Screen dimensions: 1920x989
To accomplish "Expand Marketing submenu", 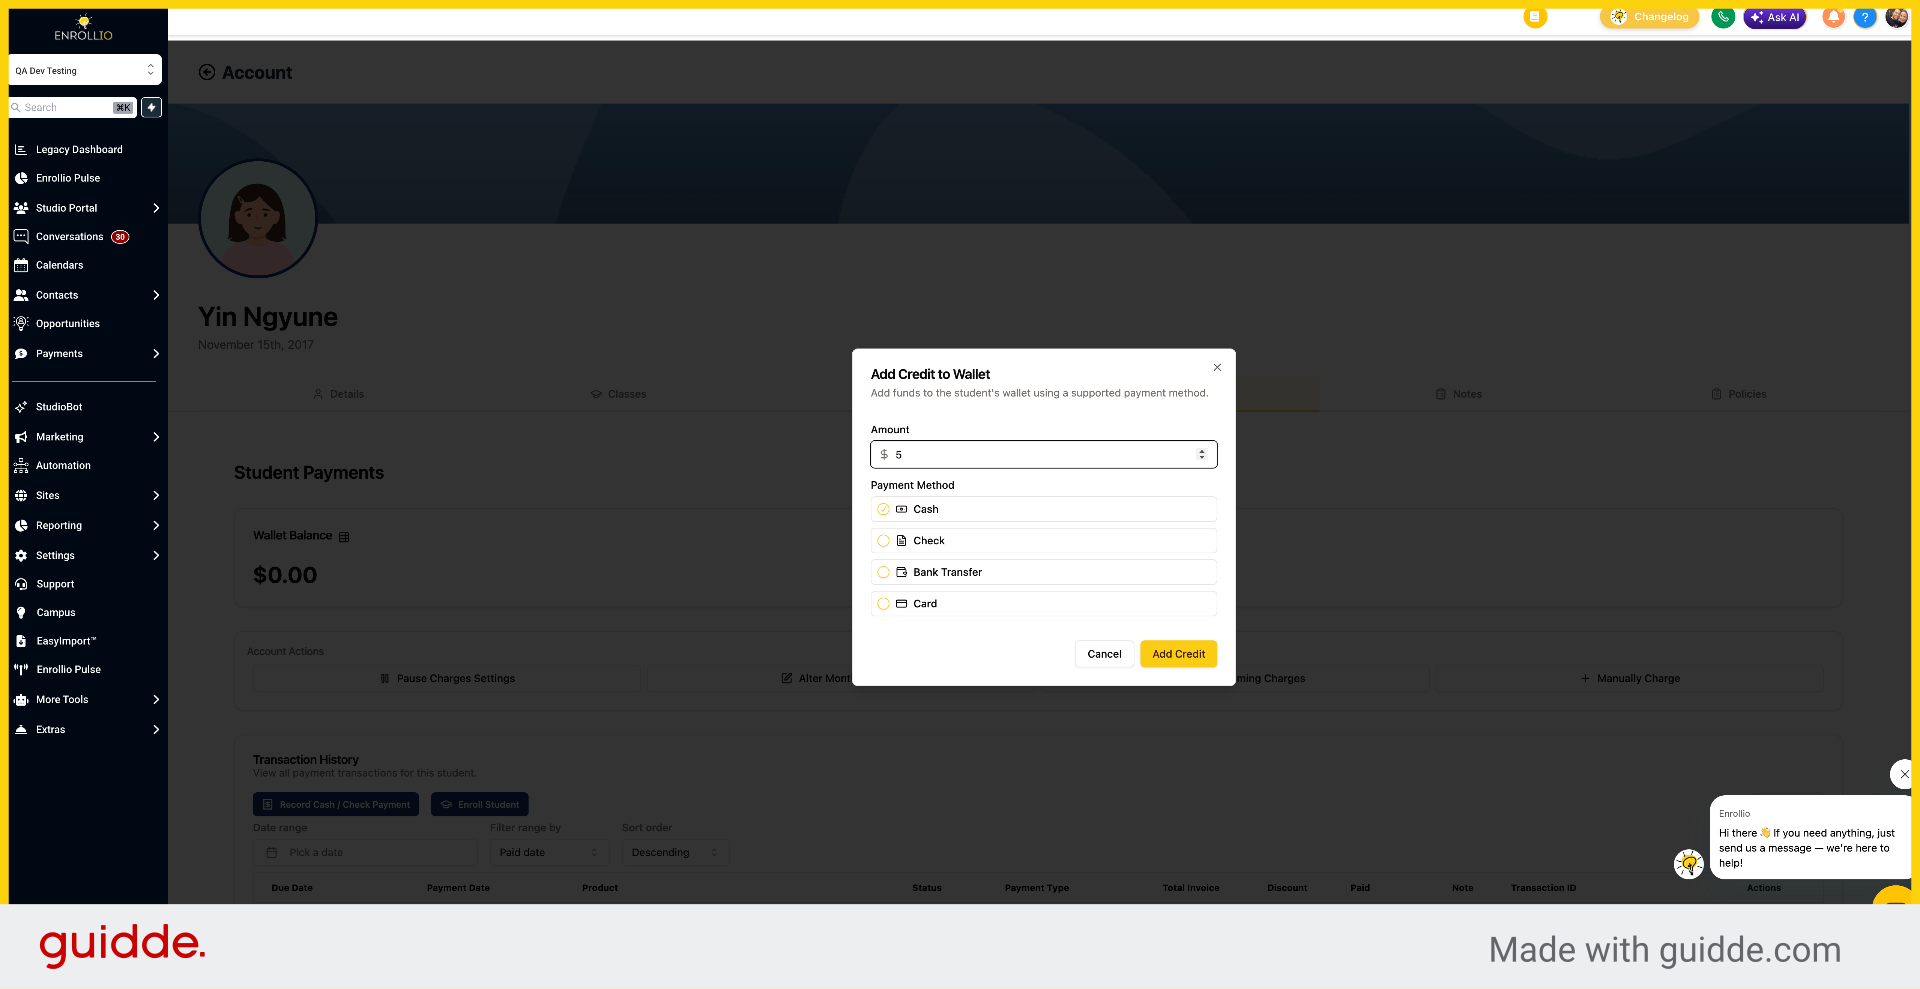I will [x=156, y=437].
